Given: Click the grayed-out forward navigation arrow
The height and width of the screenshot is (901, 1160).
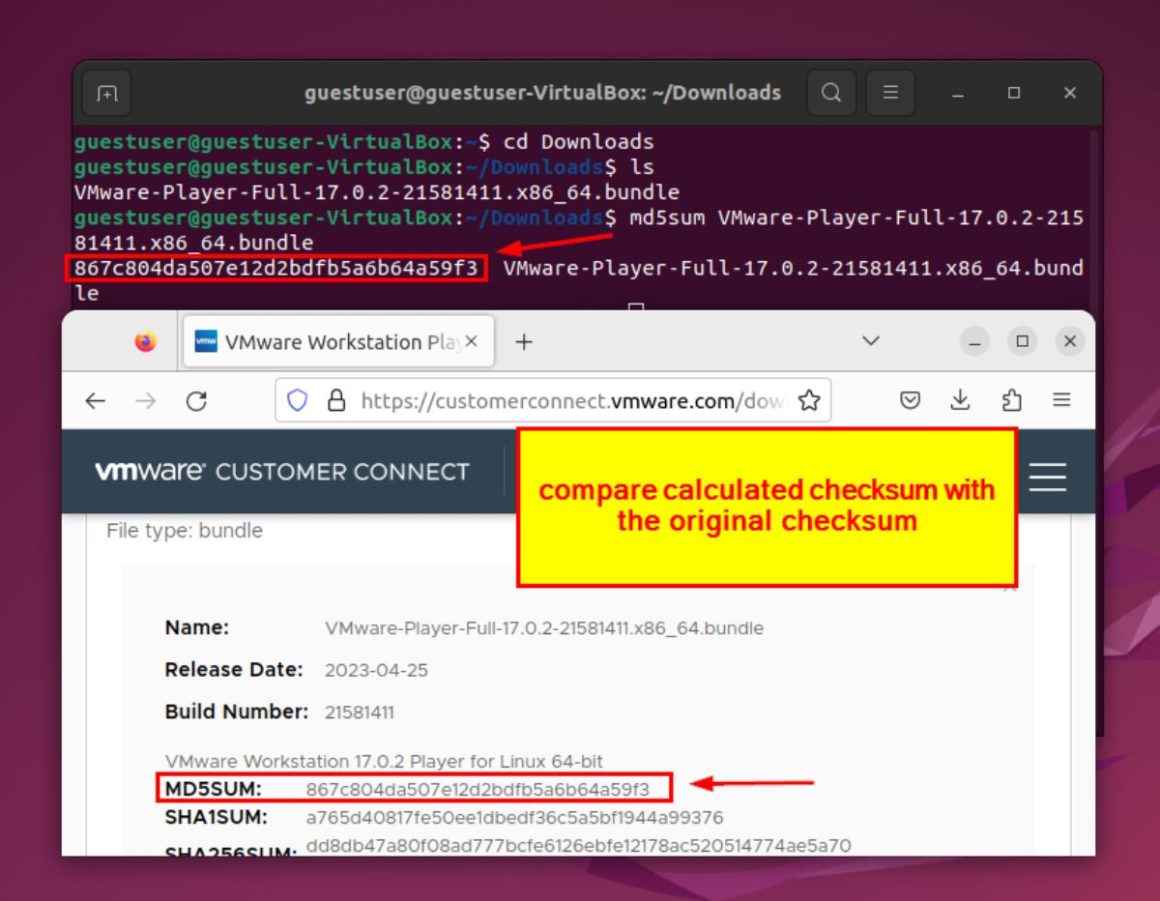Looking at the screenshot, I should click(144, 399).
